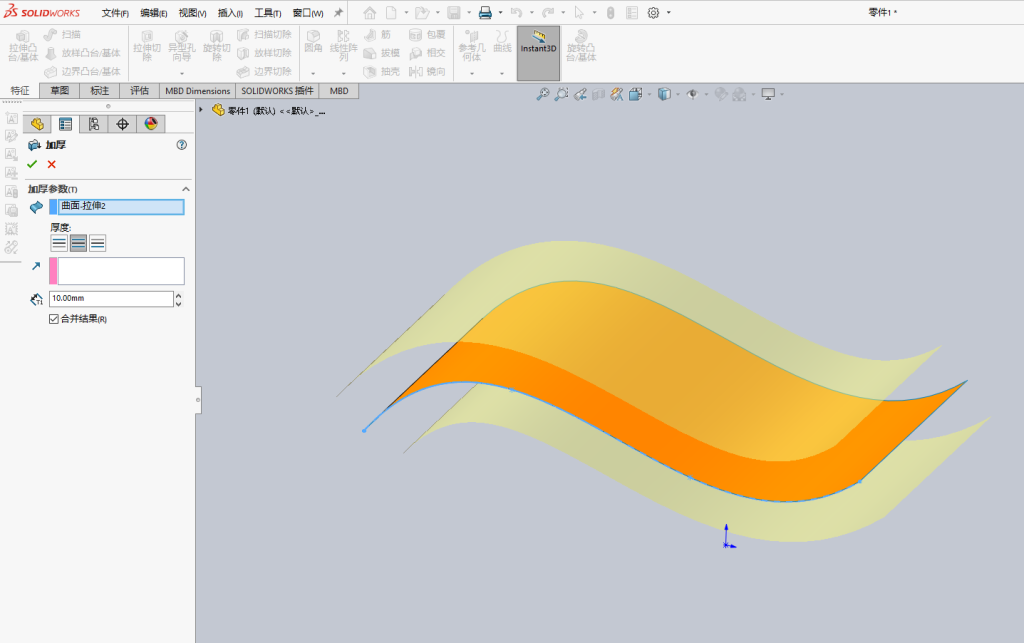Screen dimensions: 1024x643
Task: Pin the menu bar with pushpin
Action: [x=338, y=12]
